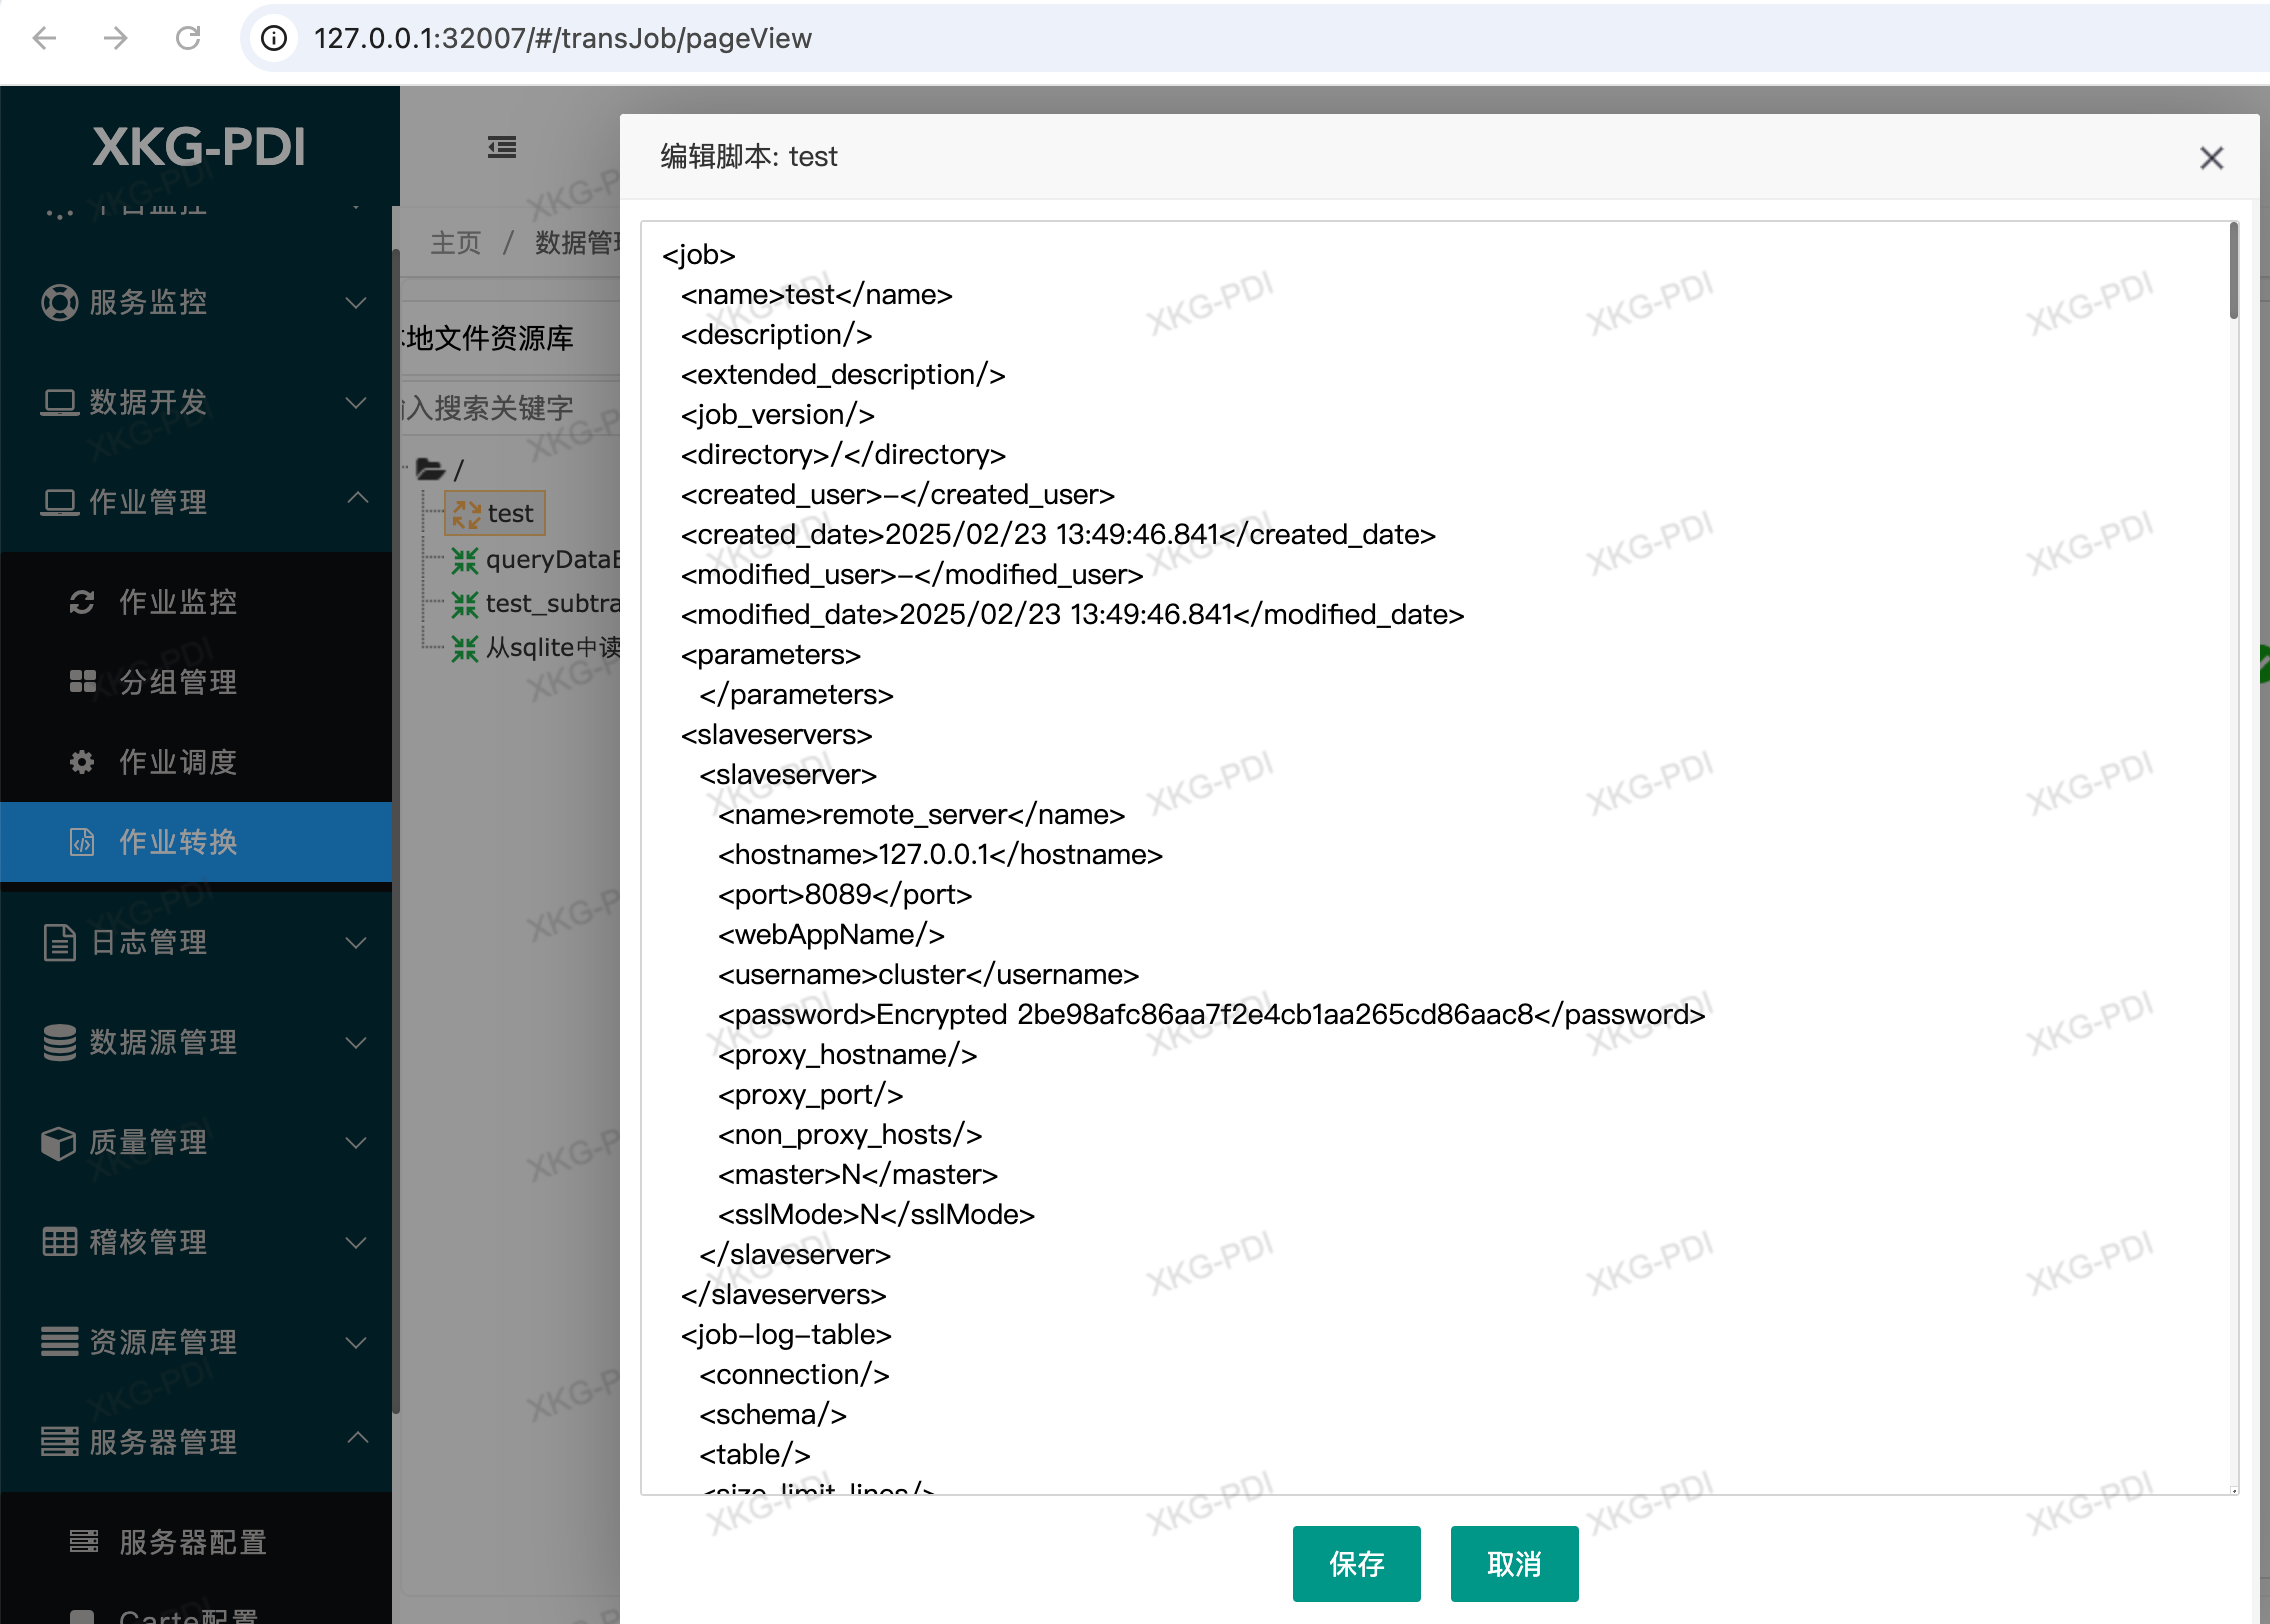Click the 保存 button
The height and width of the screenshot is (1624, 2270).
pyautogui.click(x=1356, y=1563)
